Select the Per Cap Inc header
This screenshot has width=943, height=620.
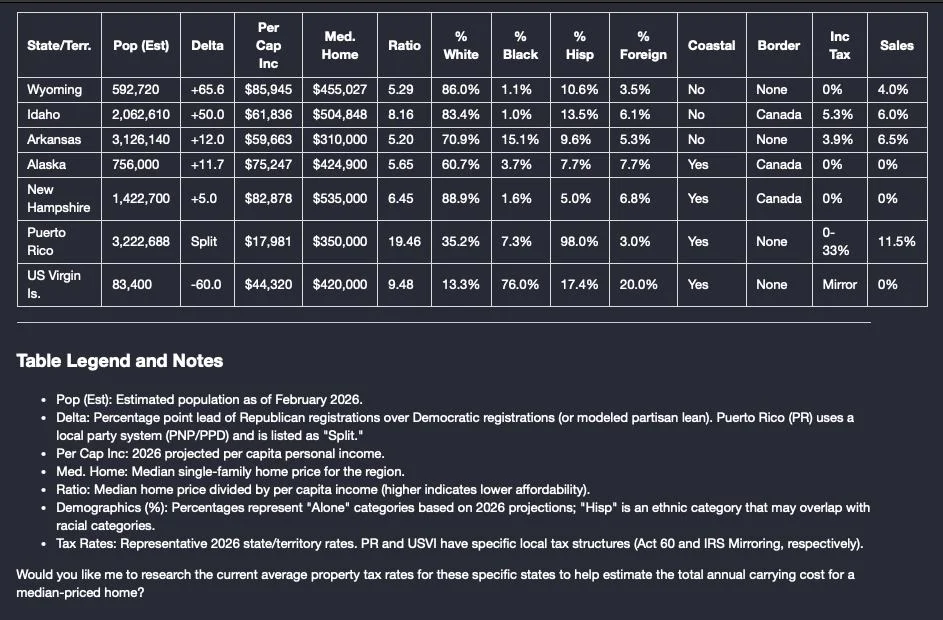pyautogui.click(x=268, y=45)
